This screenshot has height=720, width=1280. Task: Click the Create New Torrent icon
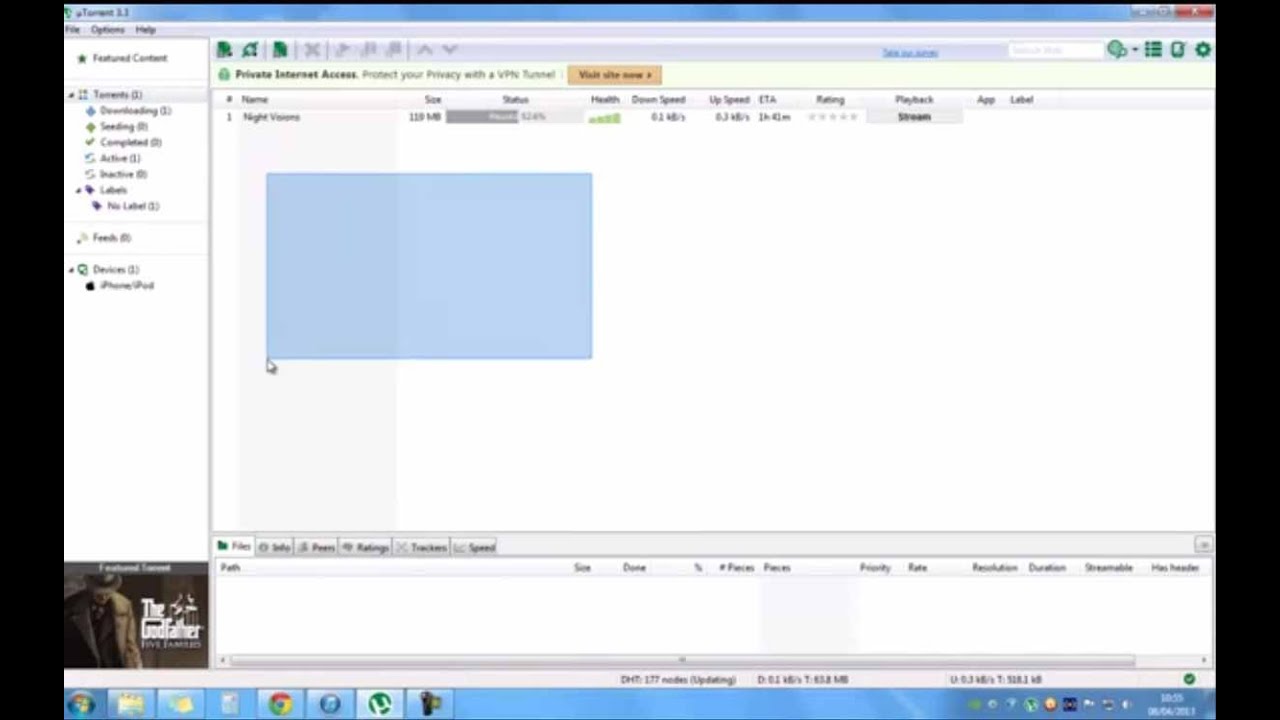coord(280,49)
